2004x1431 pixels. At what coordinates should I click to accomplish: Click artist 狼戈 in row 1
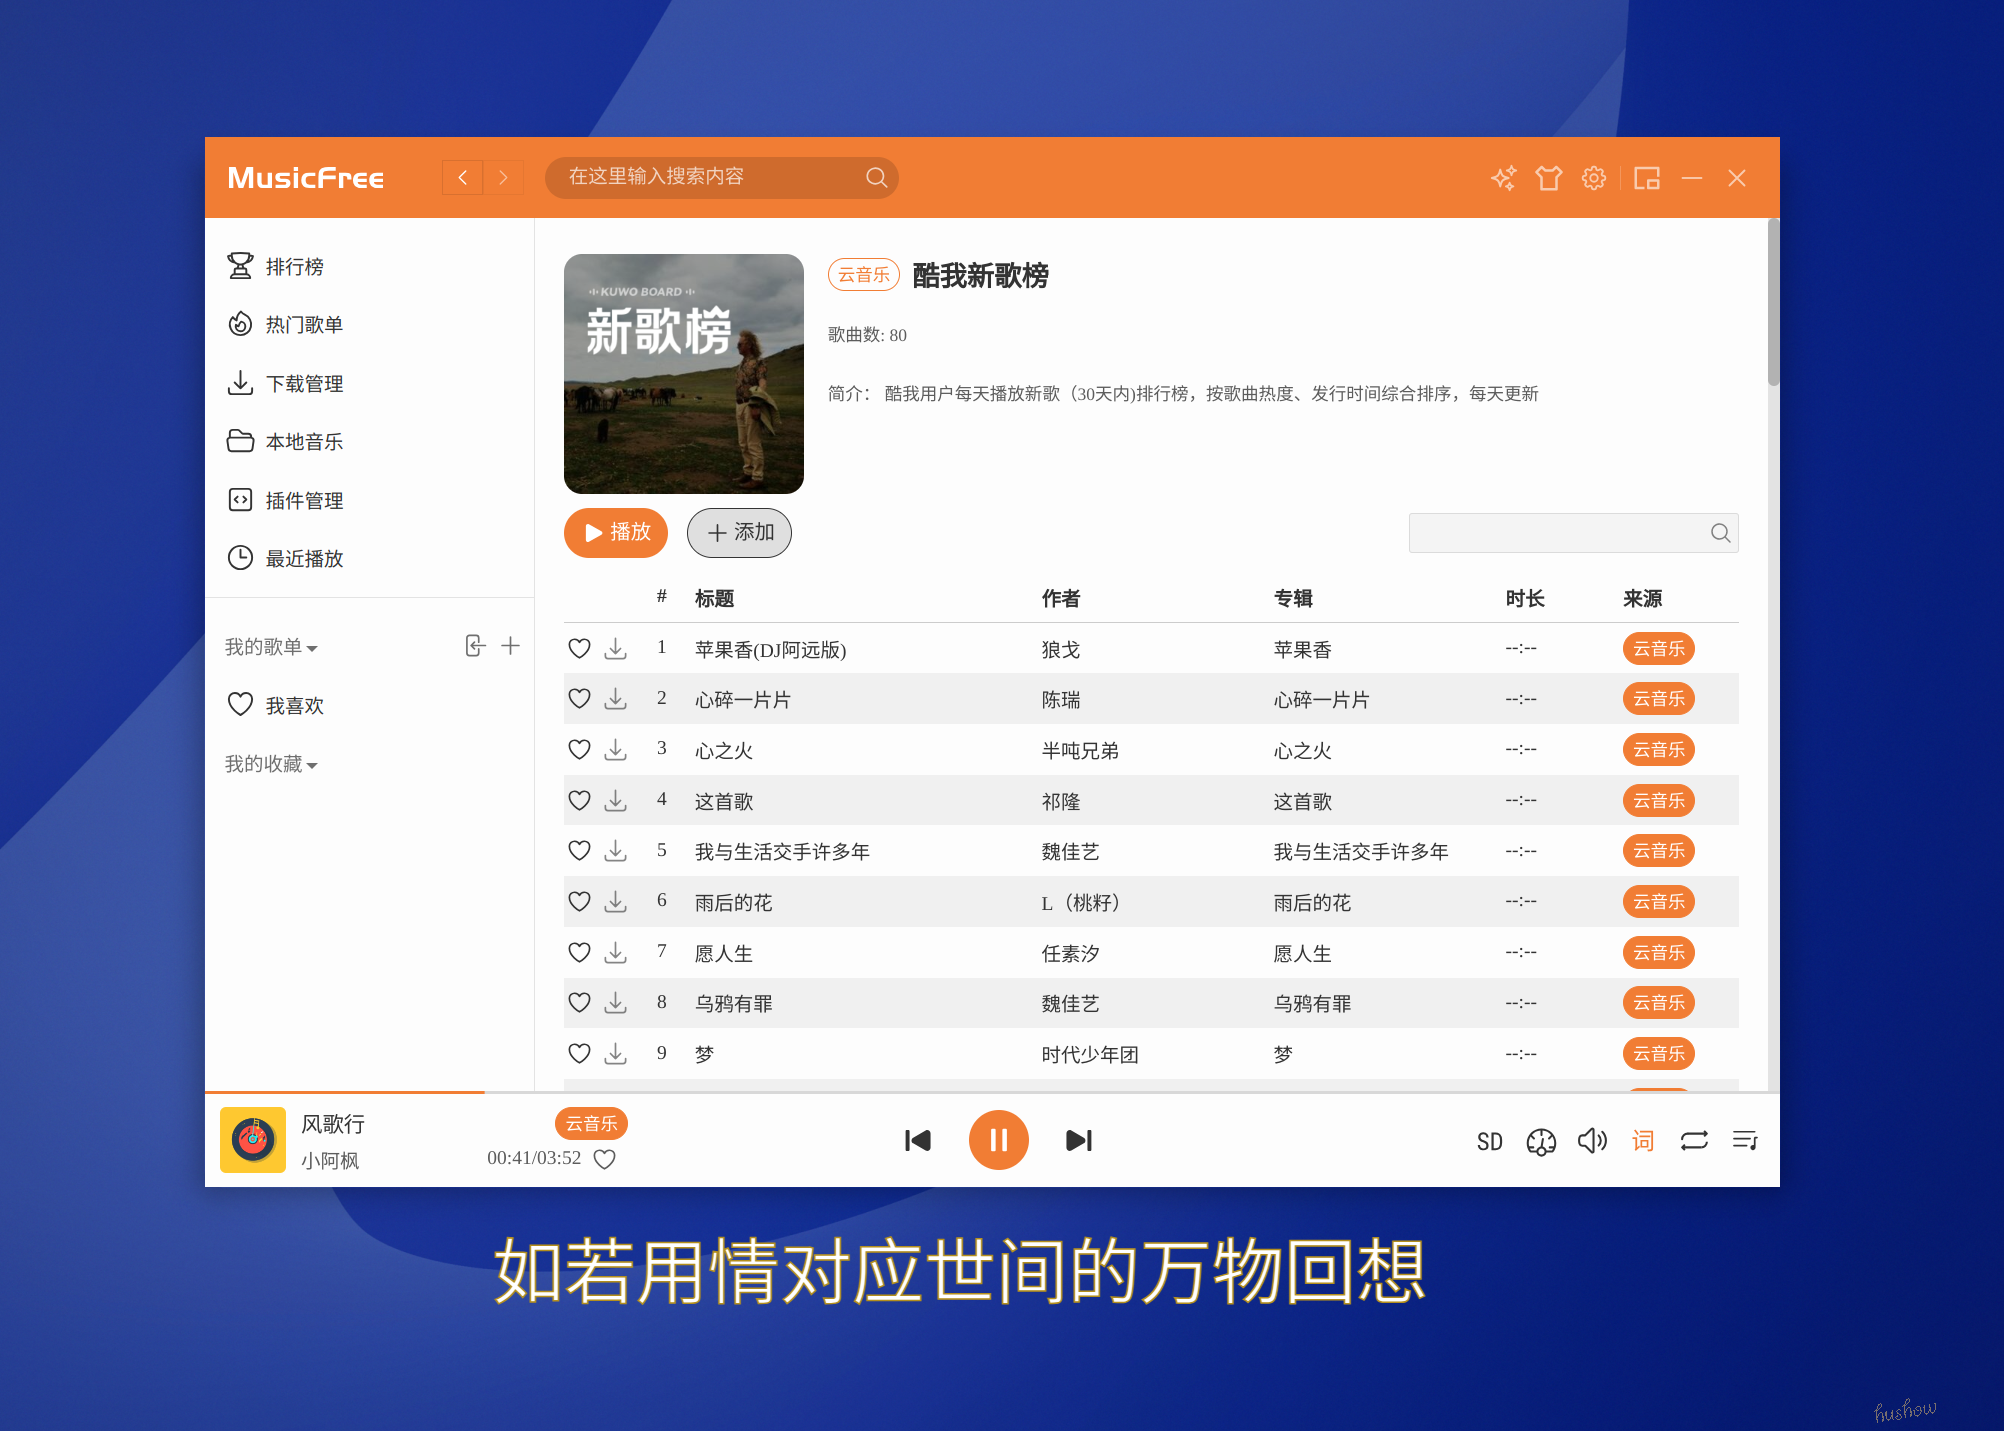tap(1061, 650)
